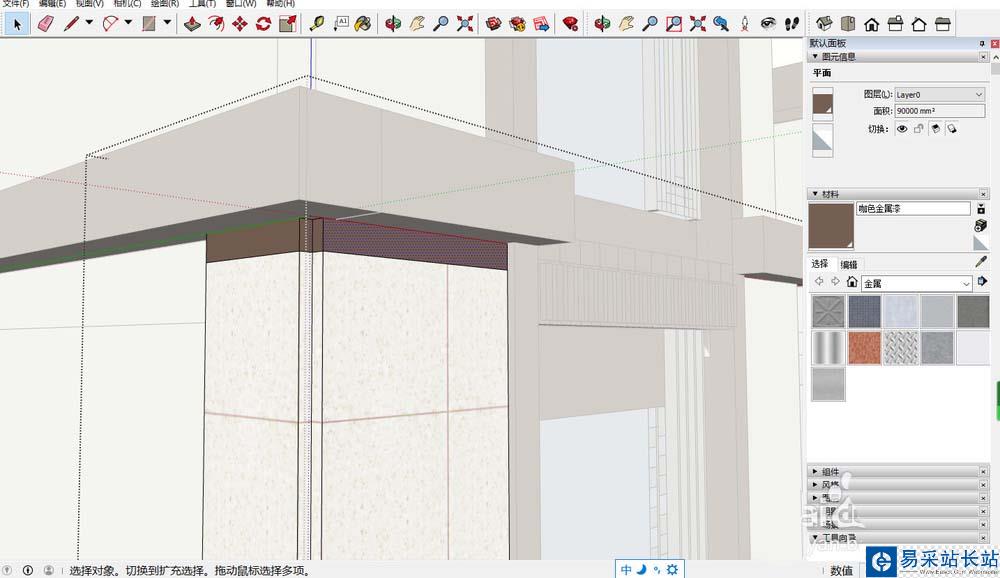1000x578 pixels.
Task: Select the Position Camera tool
Action: tap(745, 24)
